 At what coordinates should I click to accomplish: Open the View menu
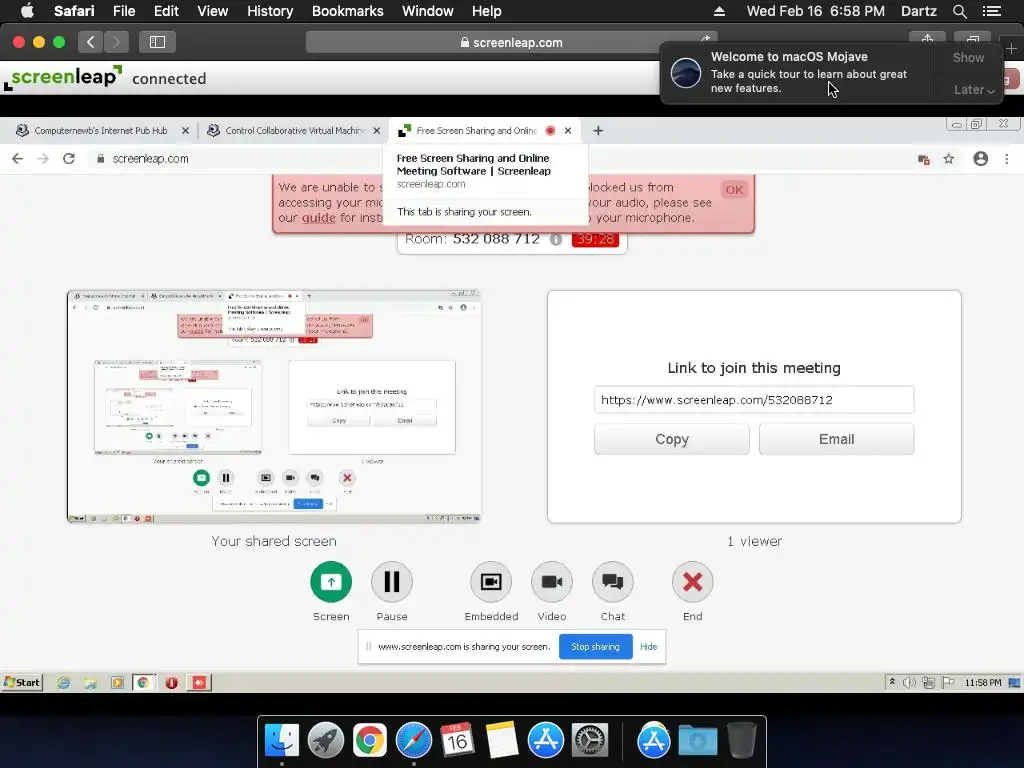point(212,11)
